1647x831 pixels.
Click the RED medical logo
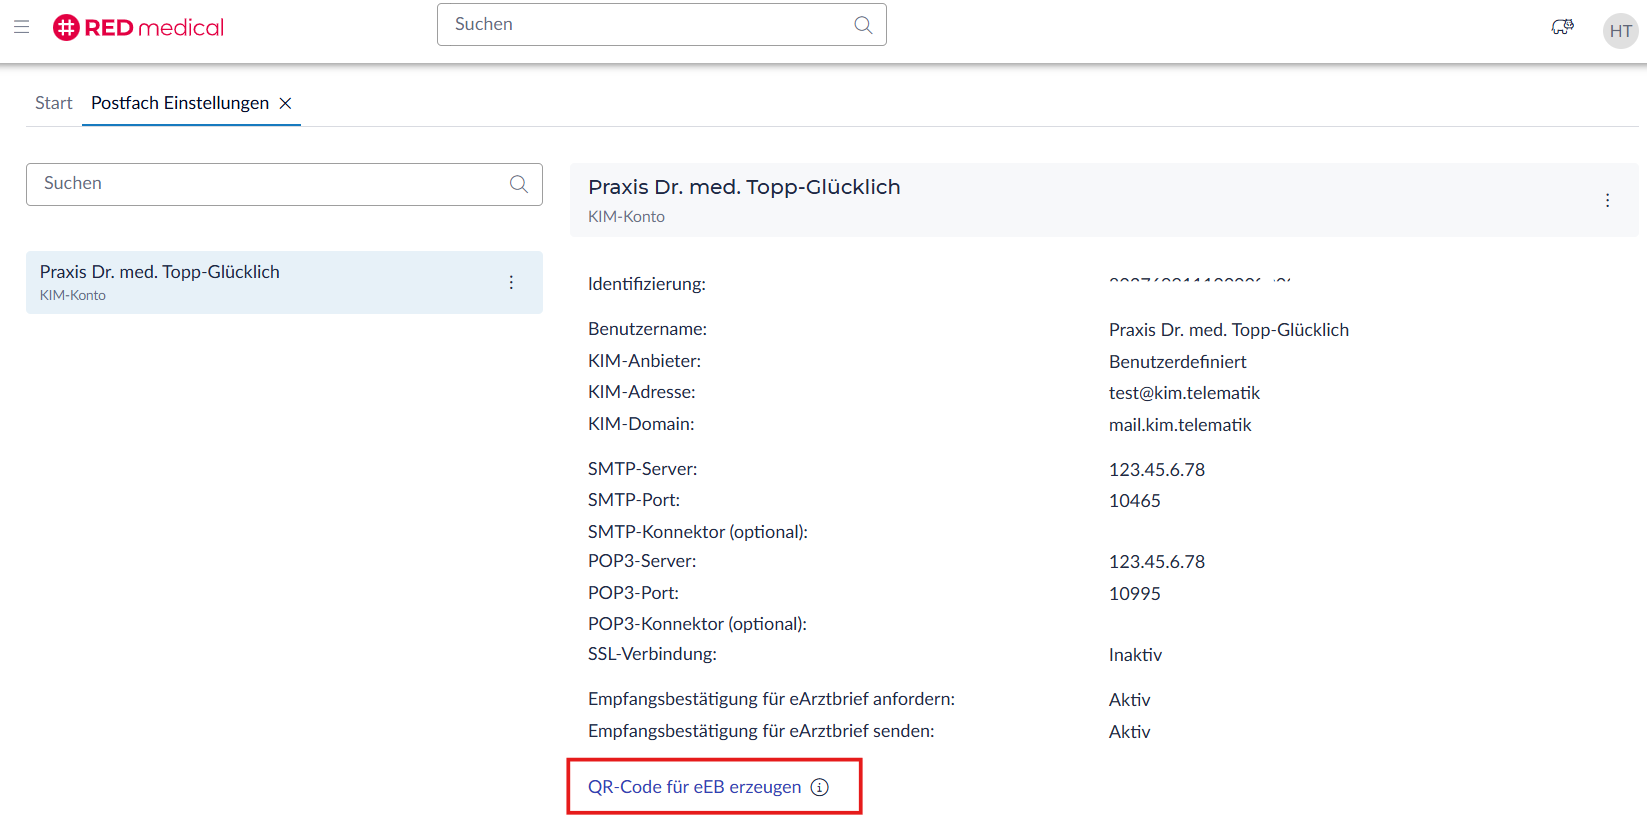point(139,27)
